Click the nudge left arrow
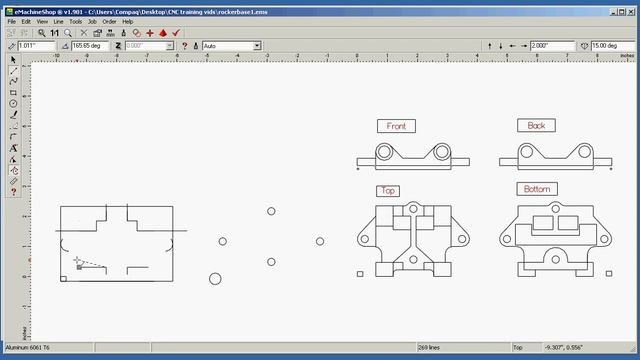This screenshot has height=360, width=640. (x=512, y=46)
